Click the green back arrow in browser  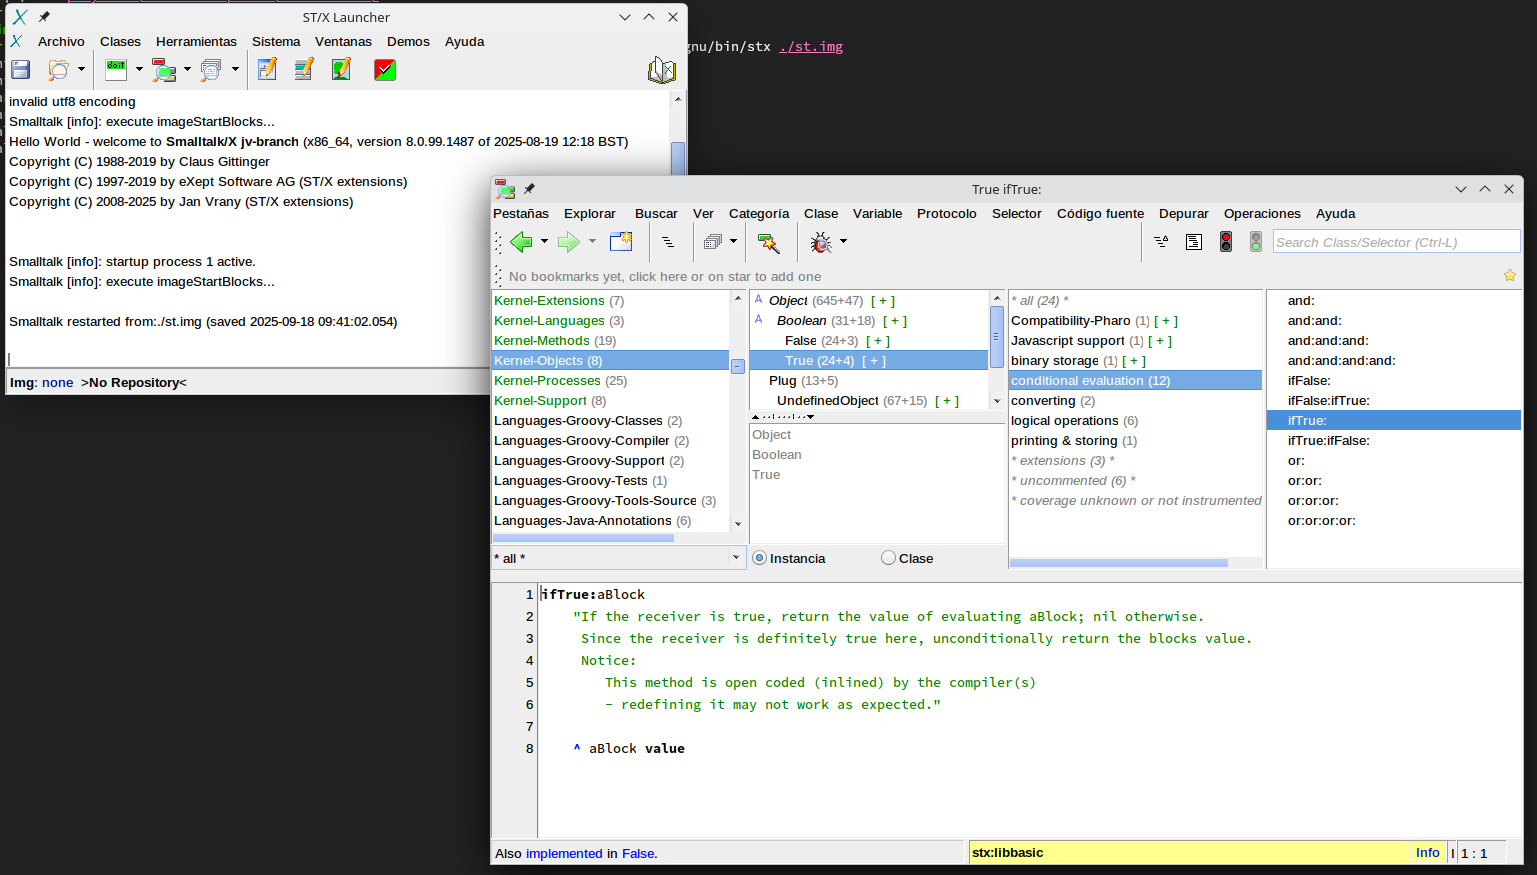pyautogui.click(x=521, y=242)
